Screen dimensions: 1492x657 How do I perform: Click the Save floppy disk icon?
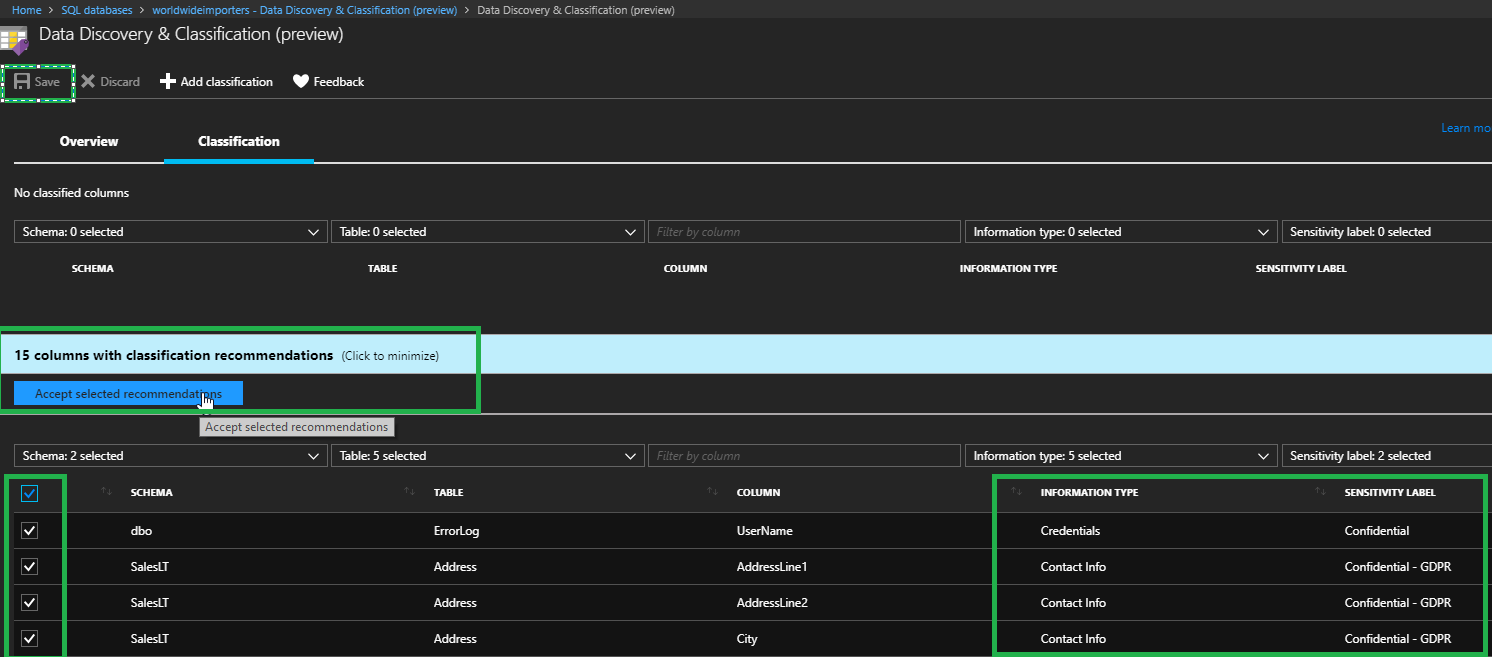(x=21, y=82)
